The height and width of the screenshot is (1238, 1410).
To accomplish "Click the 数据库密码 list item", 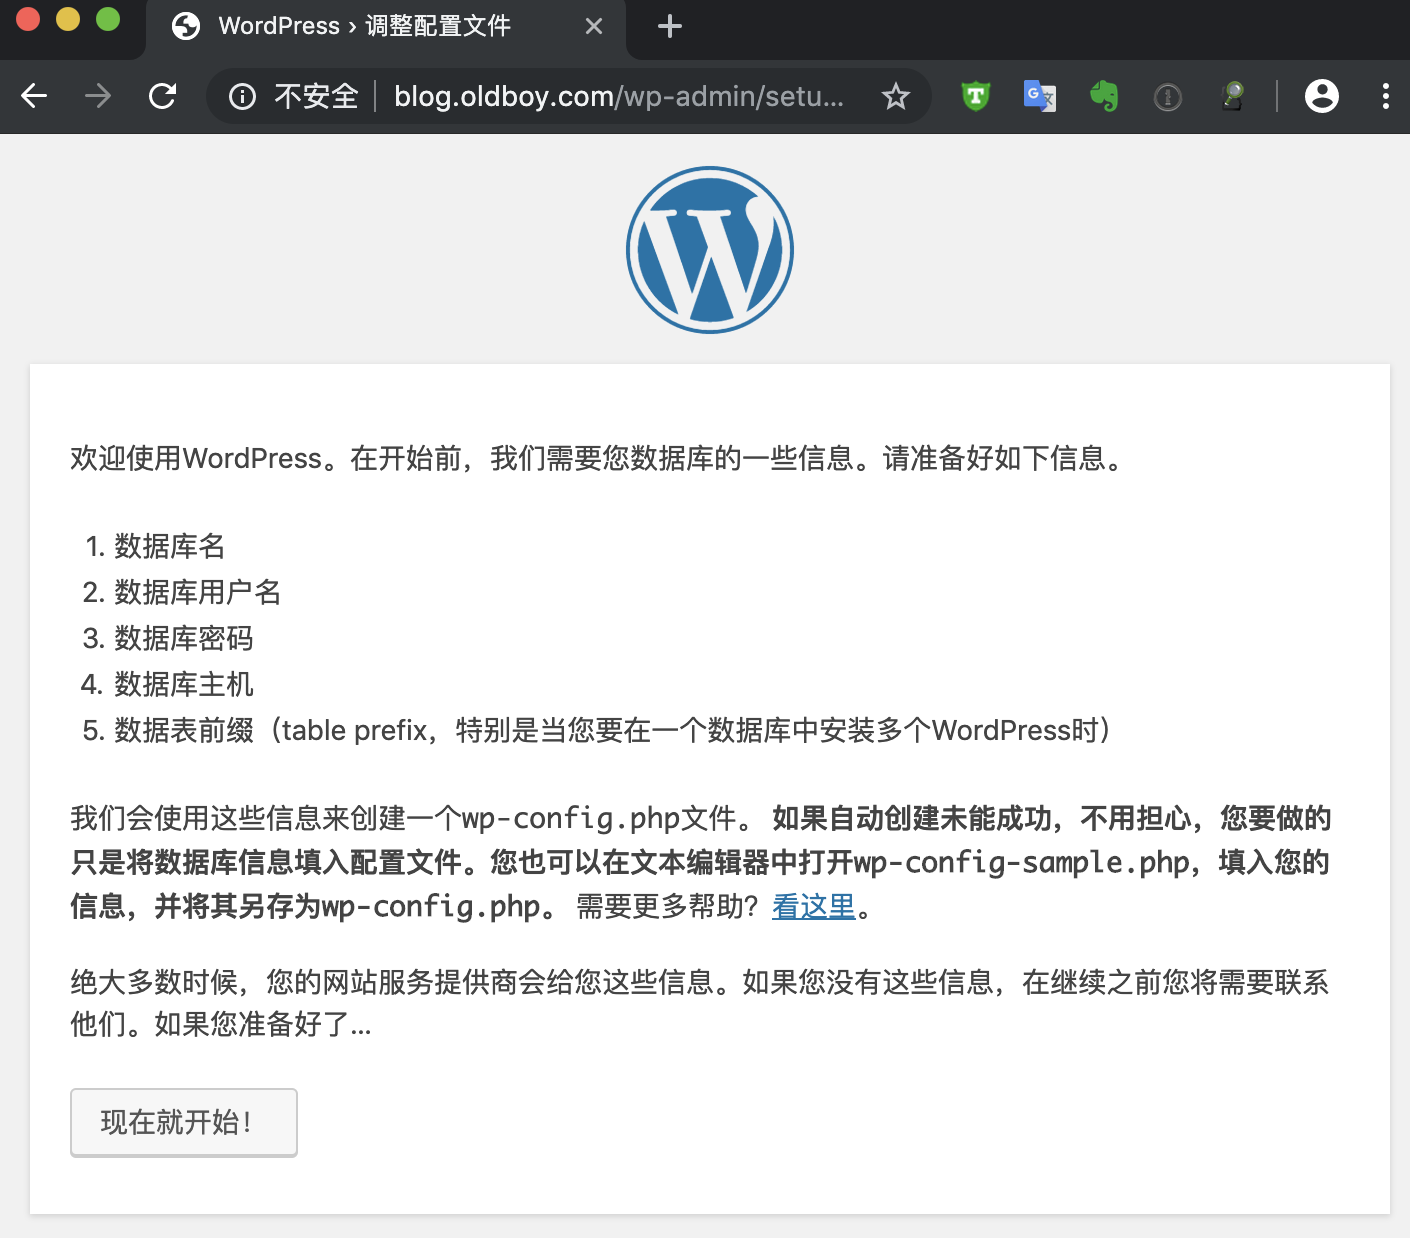I will coord(183,638).
